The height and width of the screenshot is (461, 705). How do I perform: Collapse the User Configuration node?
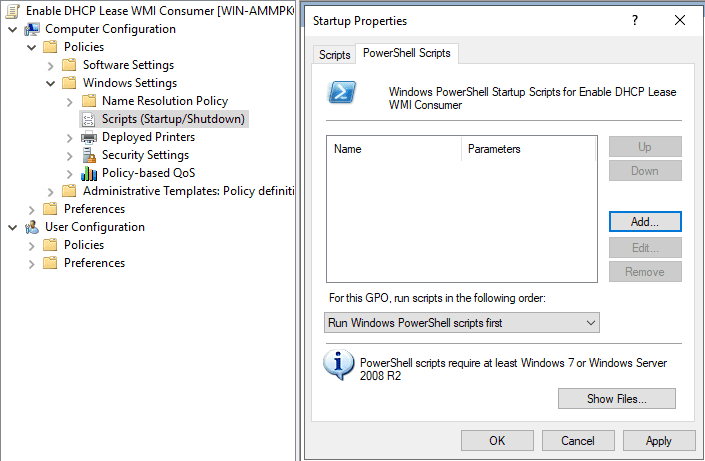click(13, 228)
